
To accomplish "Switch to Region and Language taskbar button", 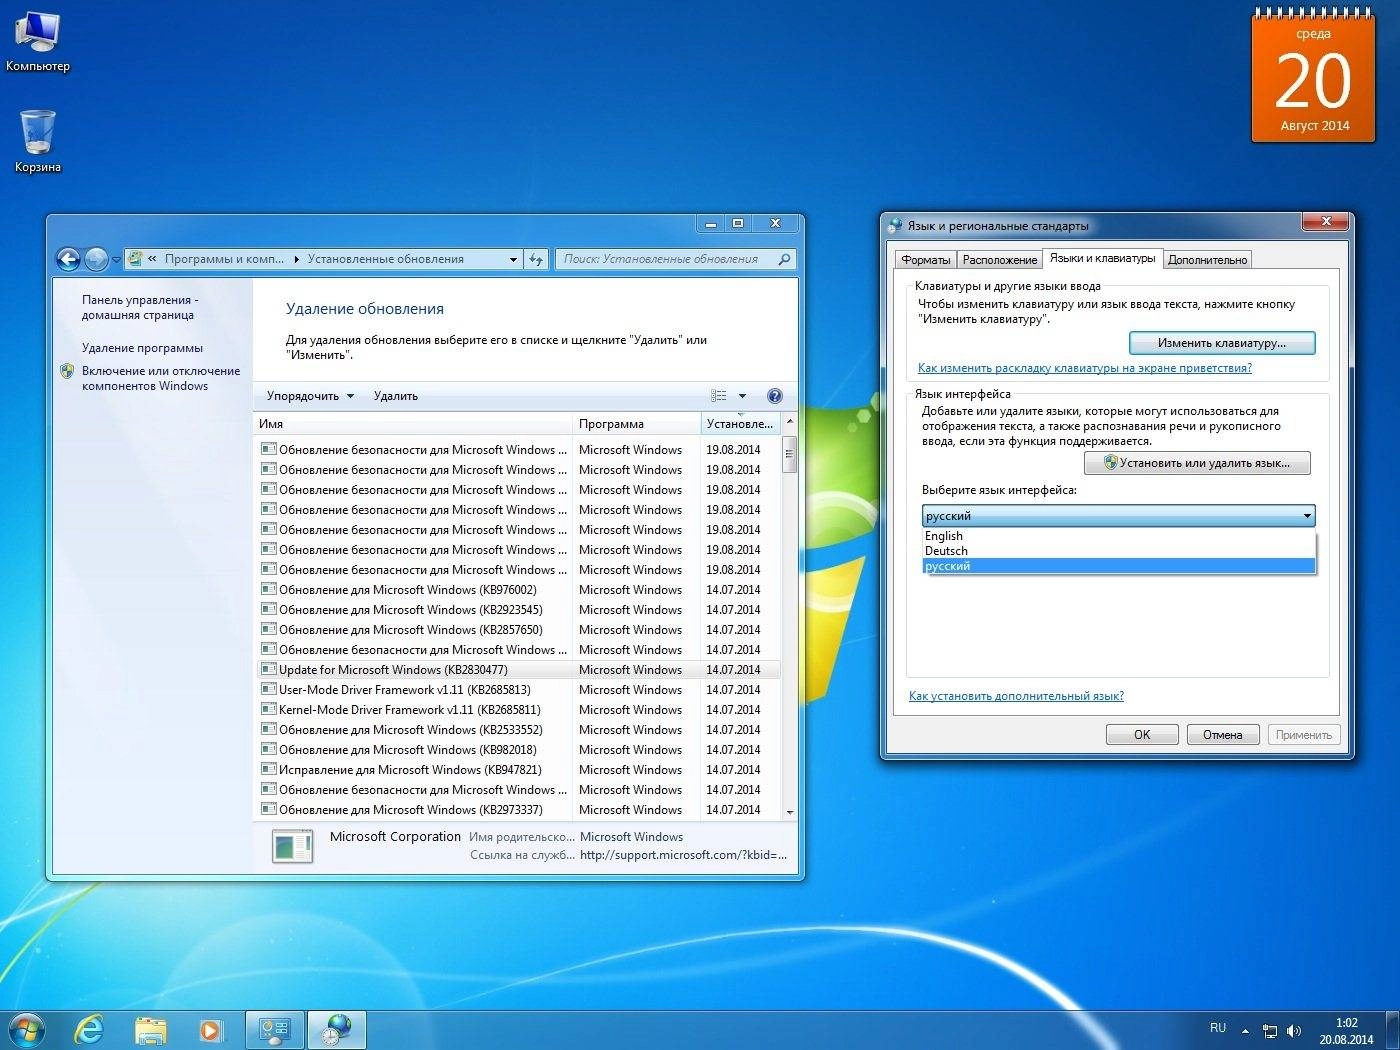I will (x=337, y=1030).
